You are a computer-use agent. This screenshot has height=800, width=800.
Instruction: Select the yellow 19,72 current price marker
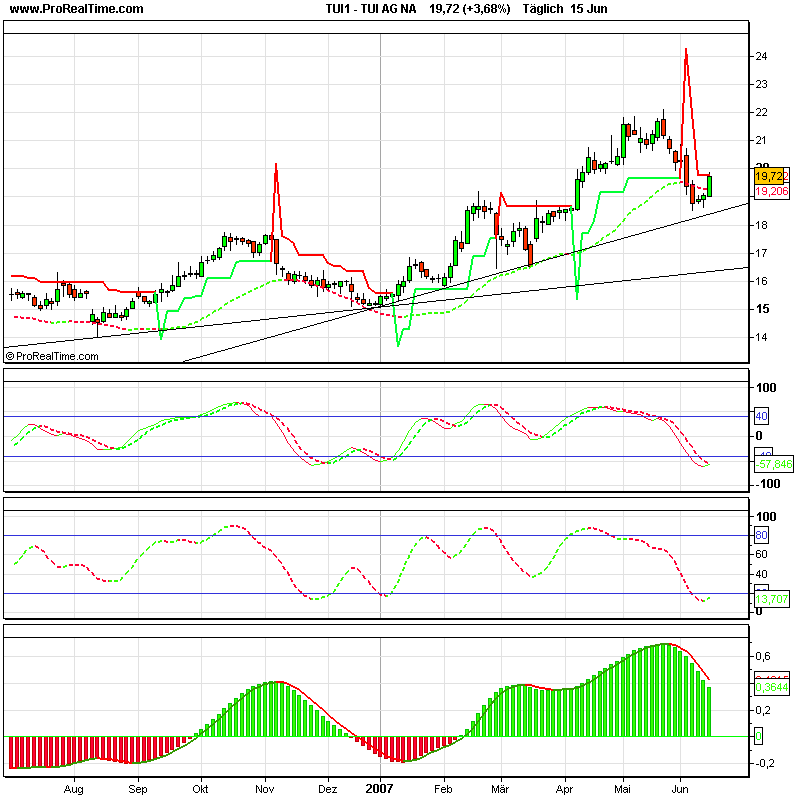point(770,175)
